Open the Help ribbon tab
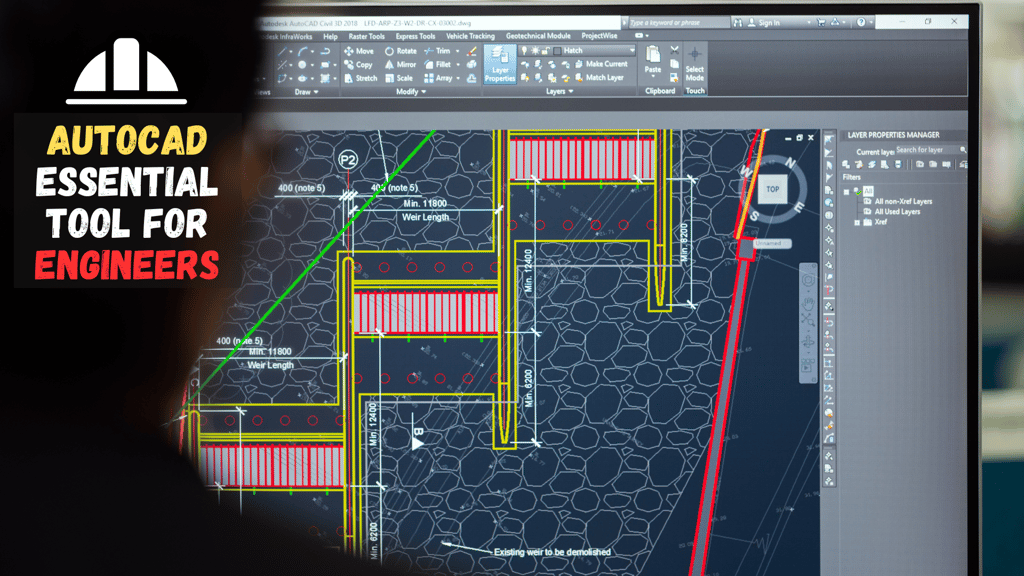Image resolution: width=1024 pixels, height=576 pixels. coord(330,37)
